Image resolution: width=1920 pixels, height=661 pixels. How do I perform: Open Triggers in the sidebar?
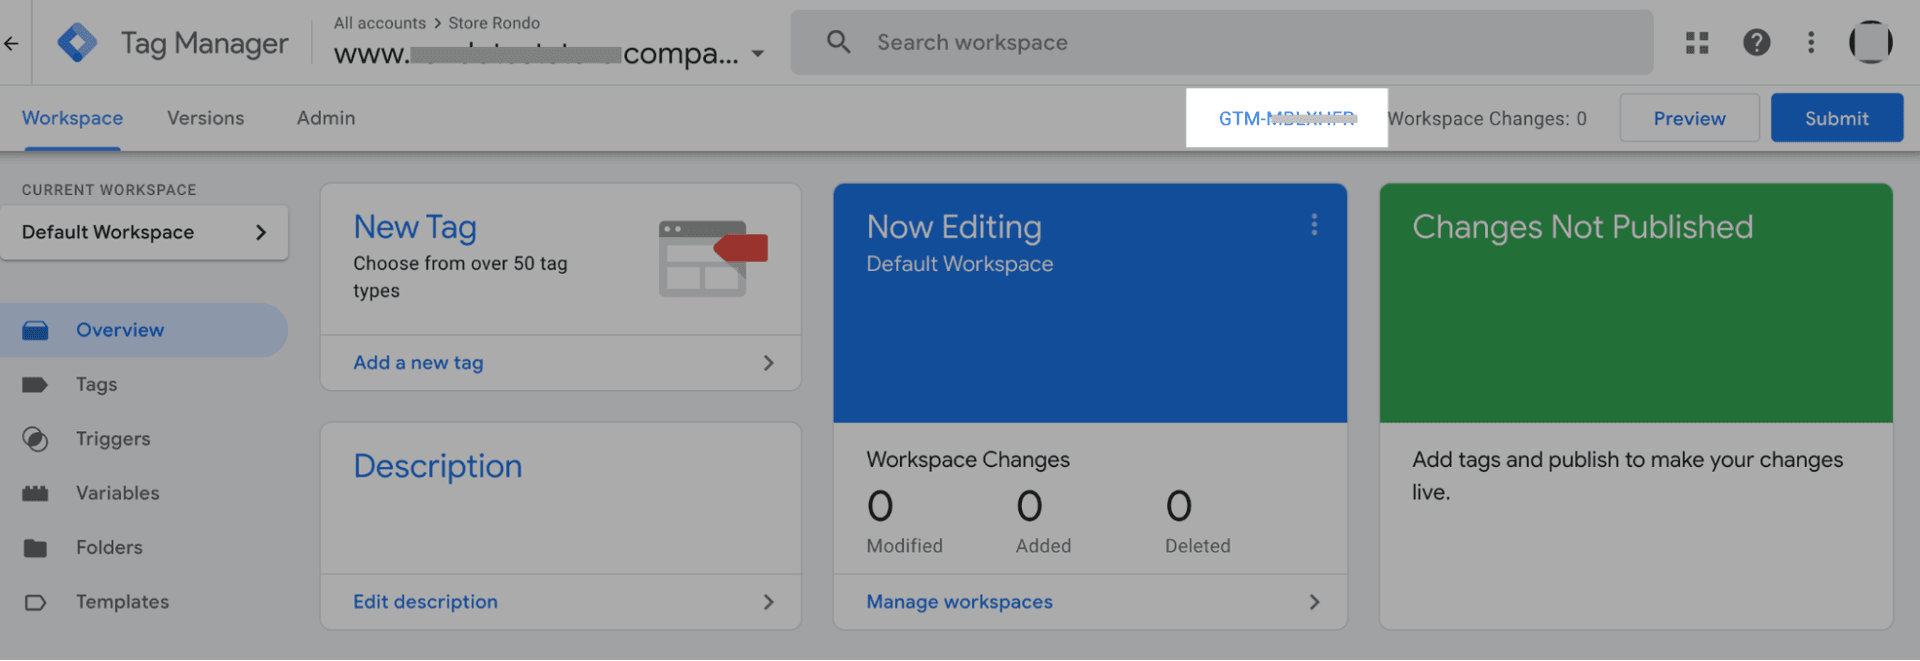coord(112,439)
